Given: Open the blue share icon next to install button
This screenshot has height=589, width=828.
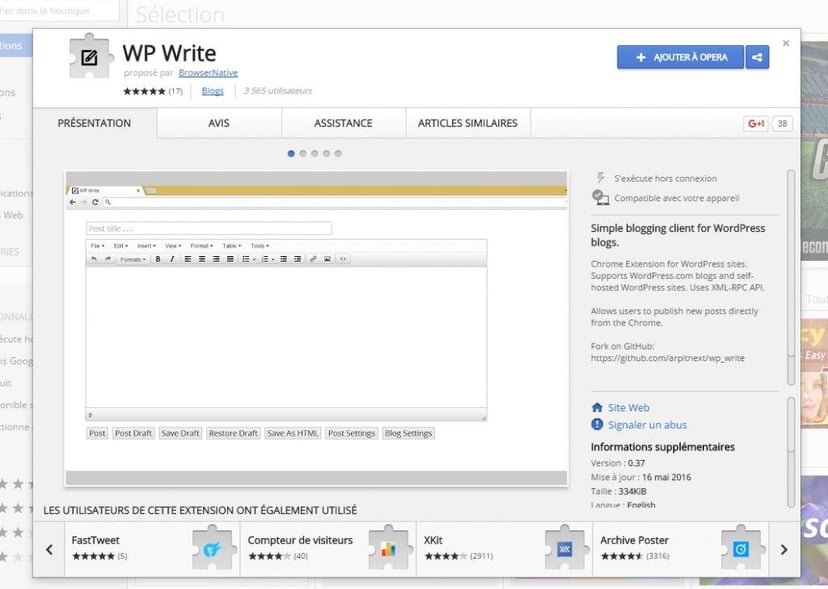Looking at the screenshot, I should (757, 57).
